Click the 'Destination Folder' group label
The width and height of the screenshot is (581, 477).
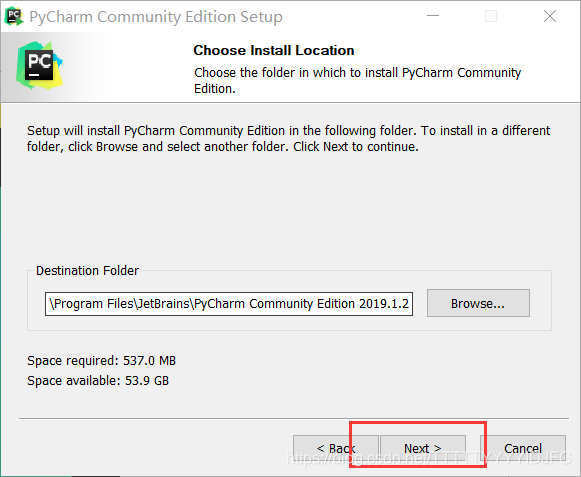(87, 271)
